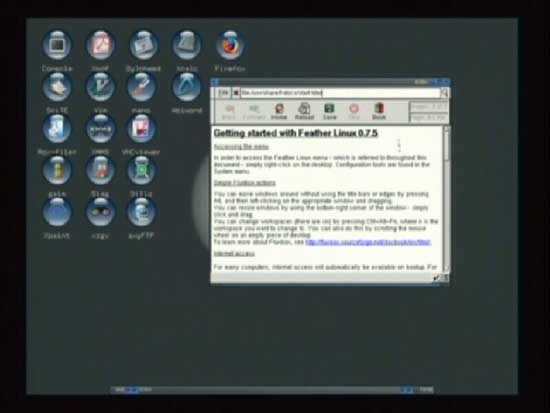Click Stop in Dillo toolbar
Viewport: 550px width, 413px height.
tap(354, 112)
